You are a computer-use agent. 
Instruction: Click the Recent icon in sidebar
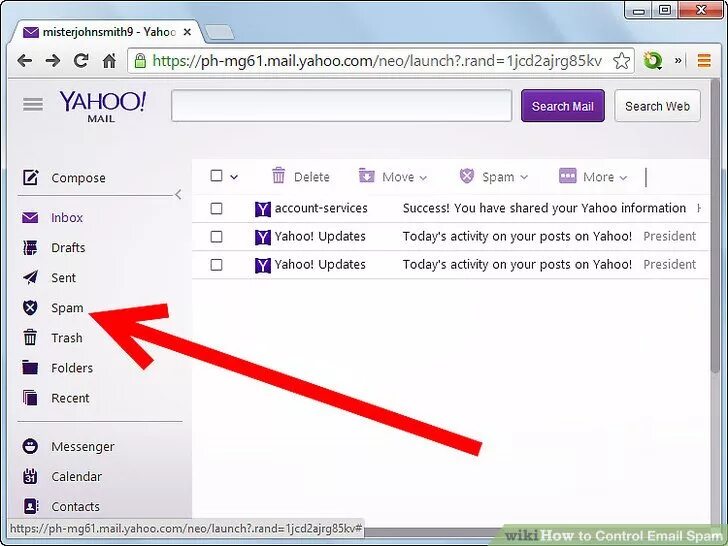coord(30,398)
